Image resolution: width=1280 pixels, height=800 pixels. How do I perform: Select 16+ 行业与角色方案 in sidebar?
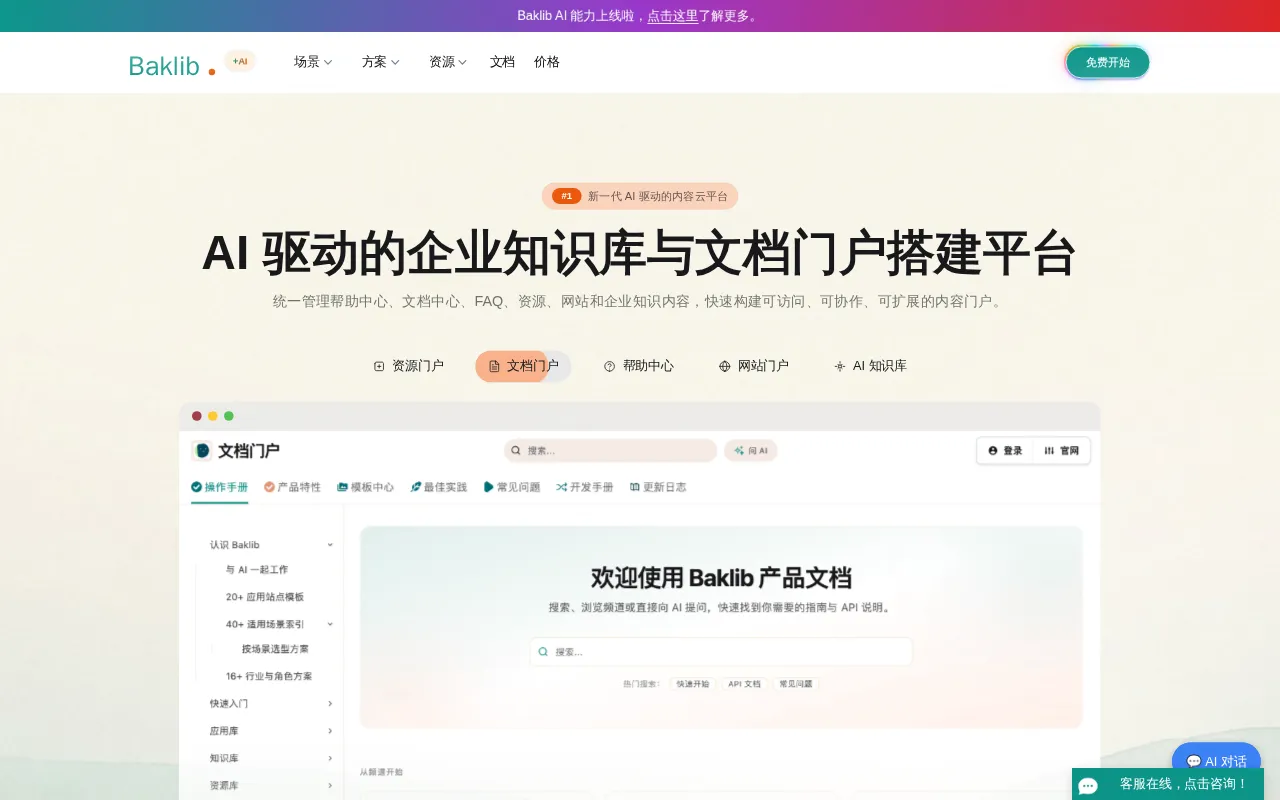tap(269, 676)
